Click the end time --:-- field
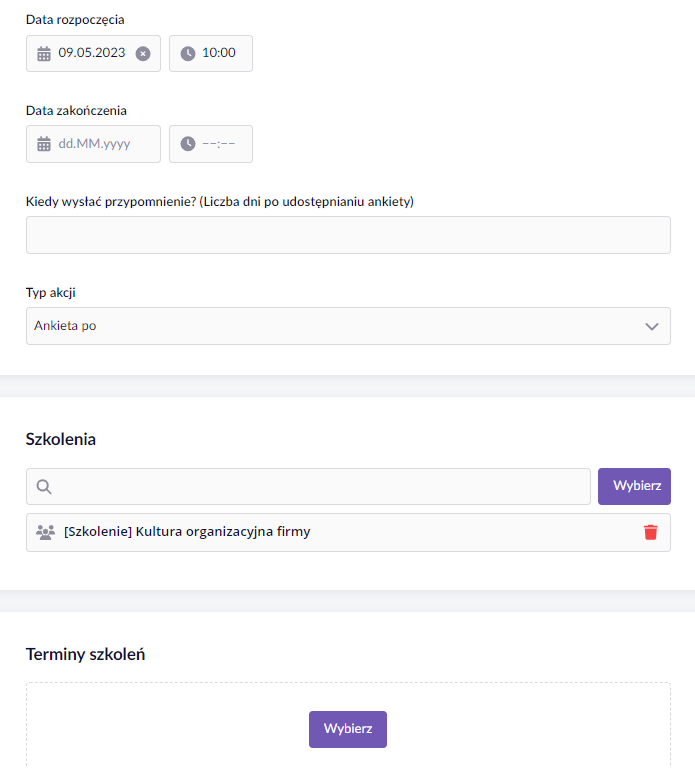The height and width of the screenshot is (768, 695). coord(211,144)
